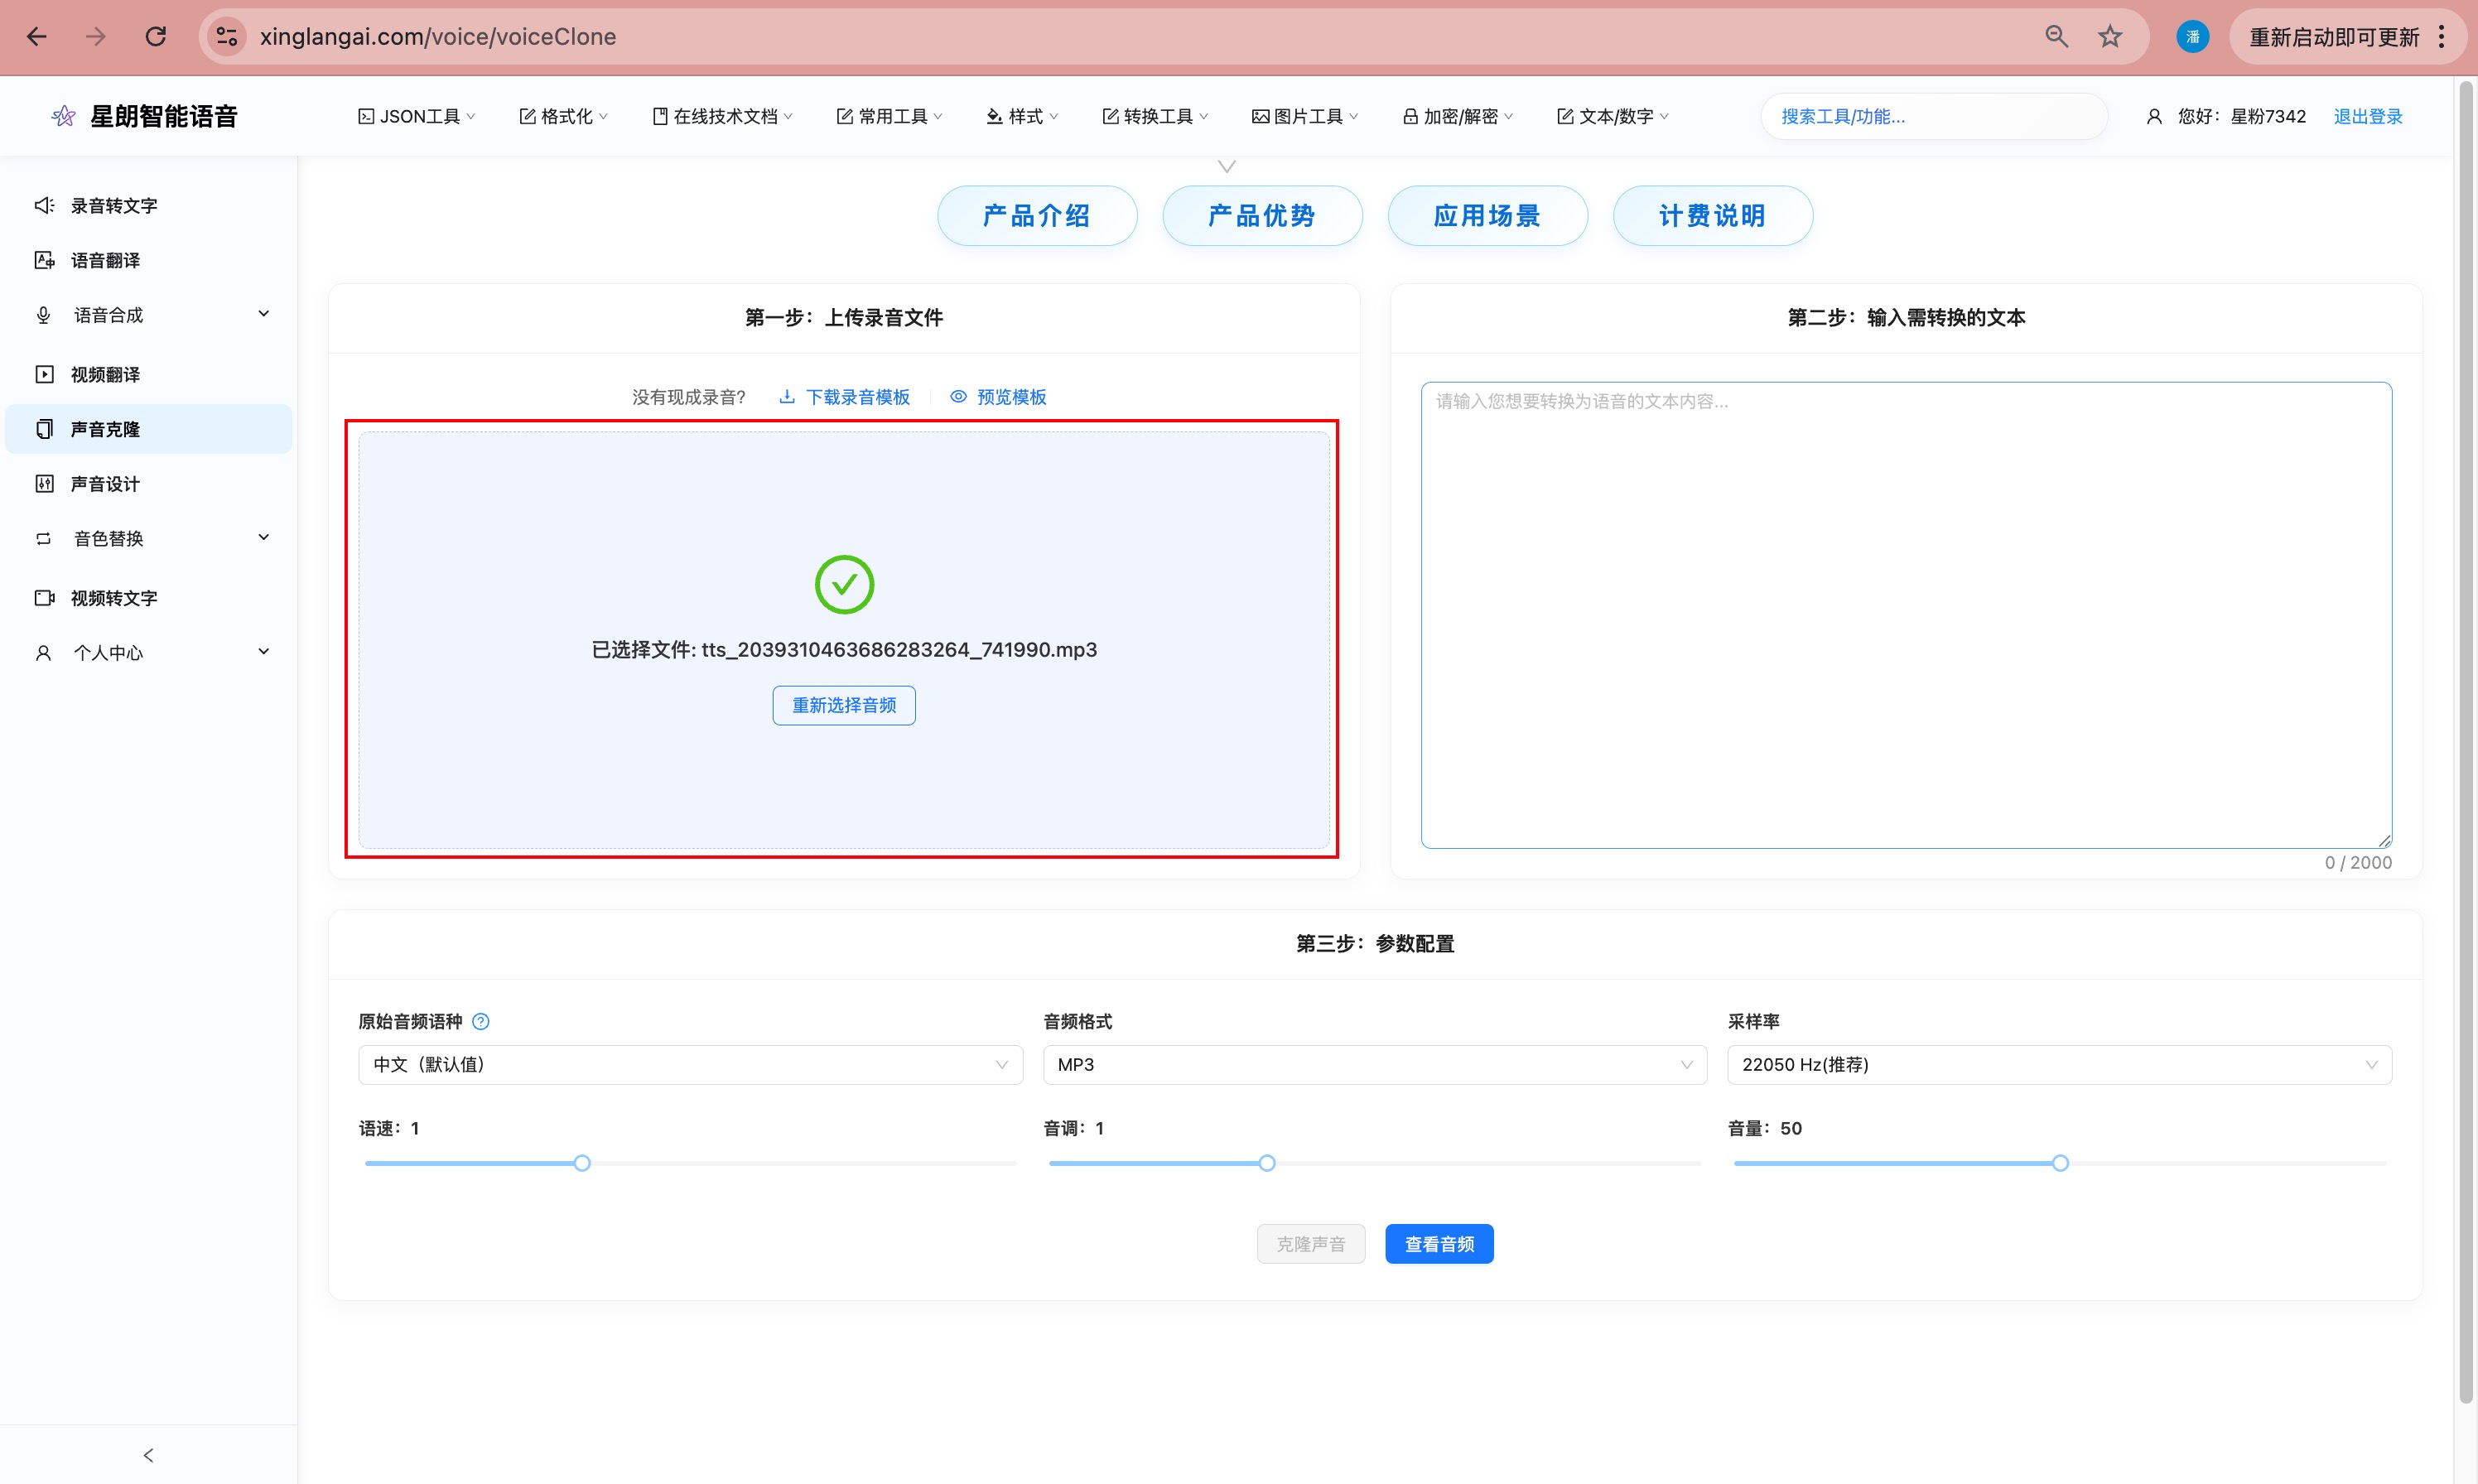Open the 常用工具 menu

point(890,117)
